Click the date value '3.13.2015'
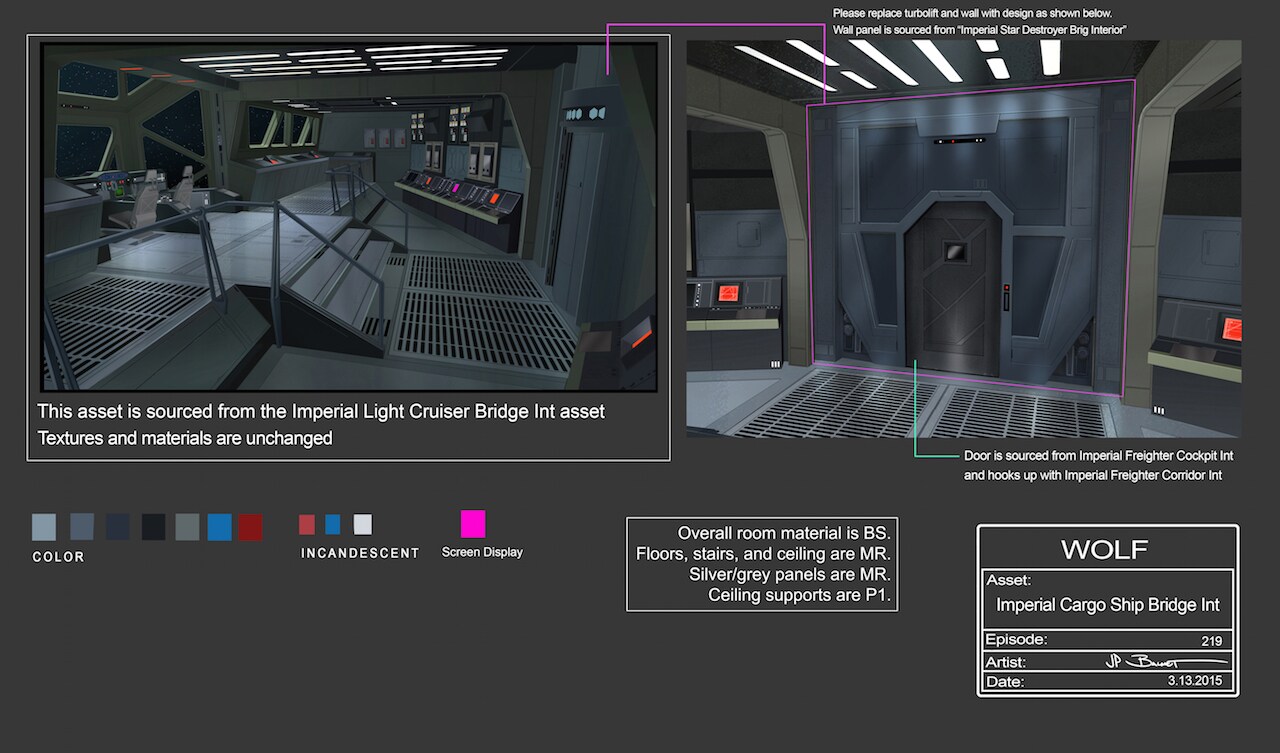This screenshot has width=1280, height=753. click(1196, 680)
